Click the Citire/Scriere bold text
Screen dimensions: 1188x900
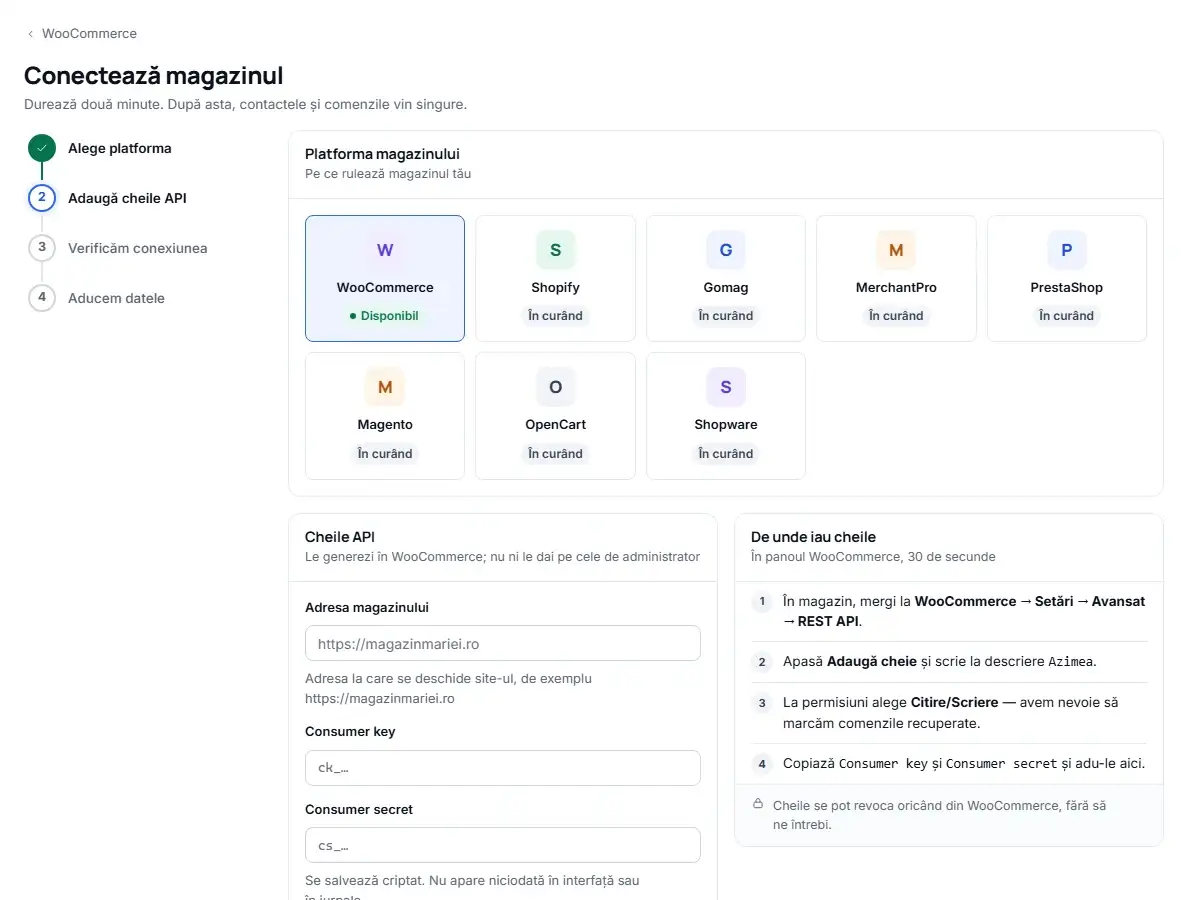(x=955, y=702)
